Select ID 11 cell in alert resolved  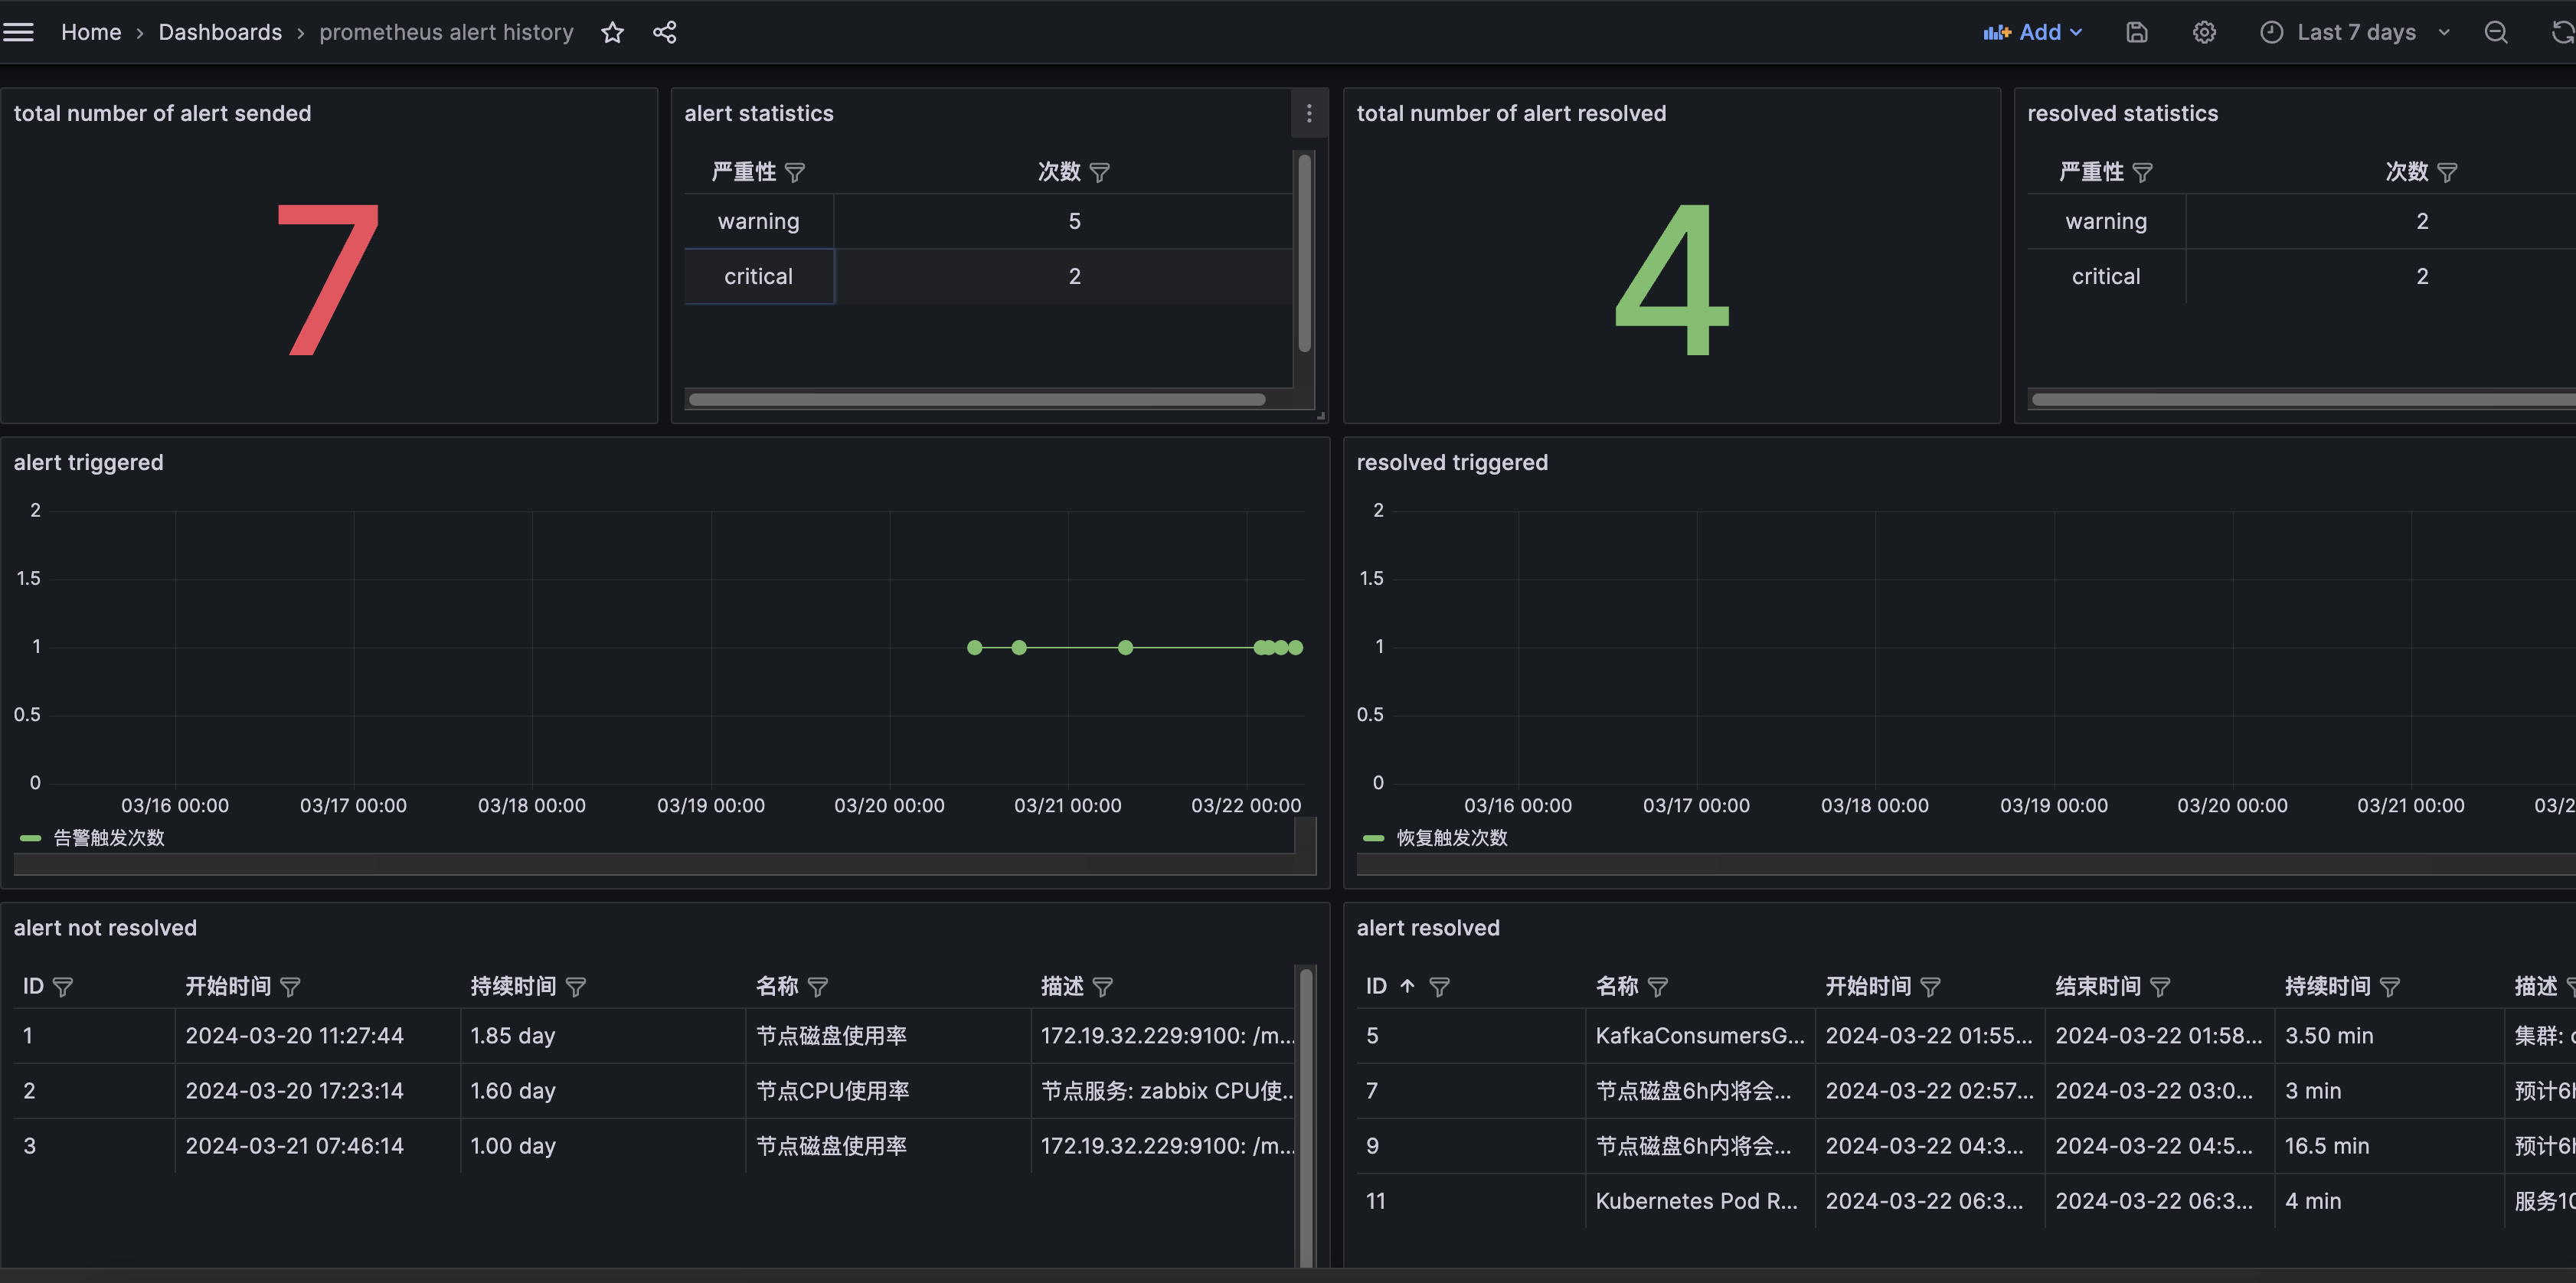pyautogui.click(x=1471, y=1201)
